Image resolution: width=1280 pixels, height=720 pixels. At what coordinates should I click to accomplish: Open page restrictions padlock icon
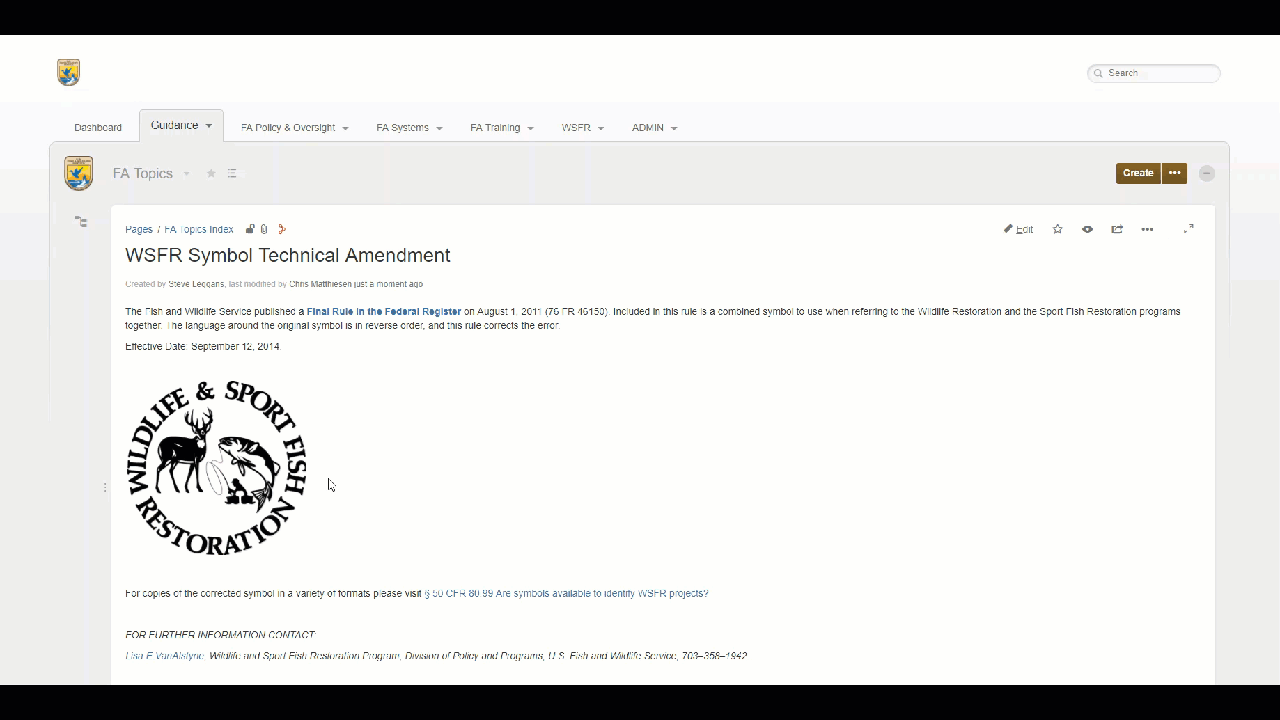(x=251, y=229)
